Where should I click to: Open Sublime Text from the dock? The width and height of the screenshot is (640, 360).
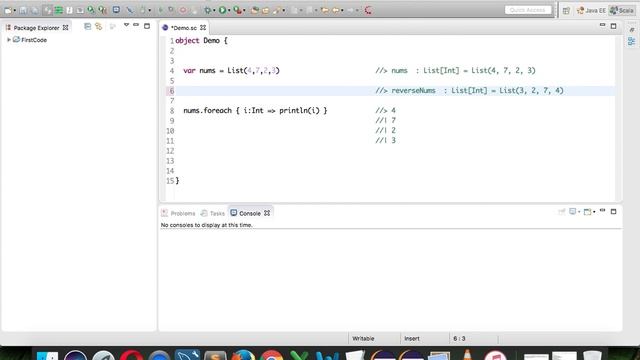215,354
